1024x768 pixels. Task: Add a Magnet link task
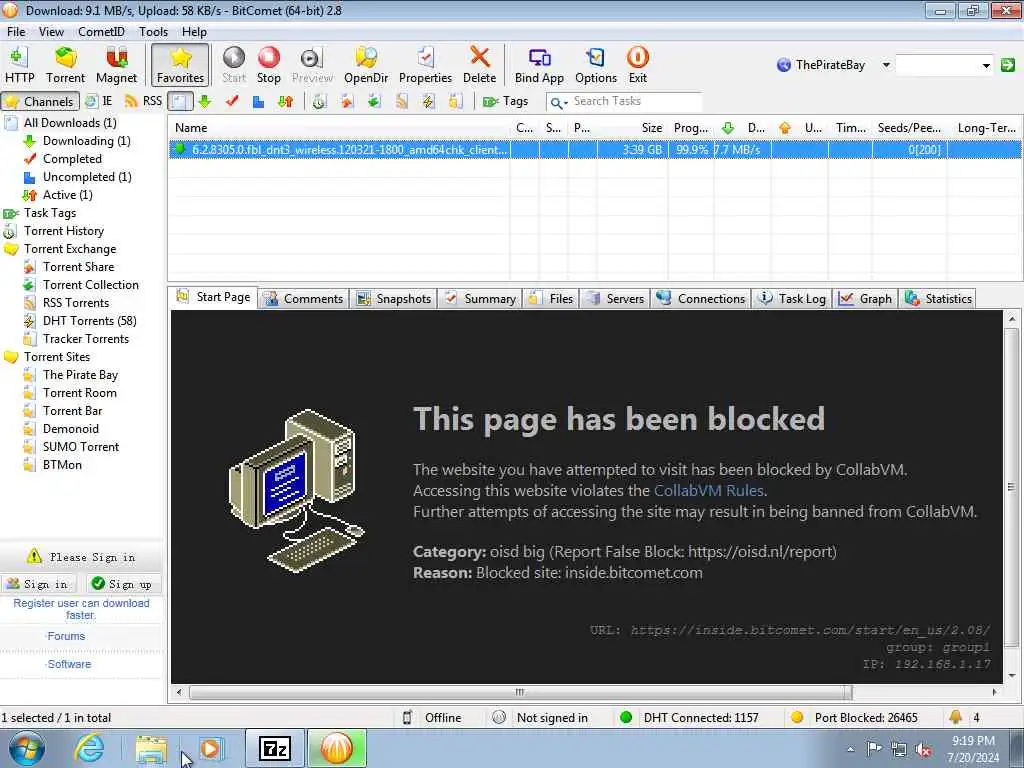[x=116, y=65]
